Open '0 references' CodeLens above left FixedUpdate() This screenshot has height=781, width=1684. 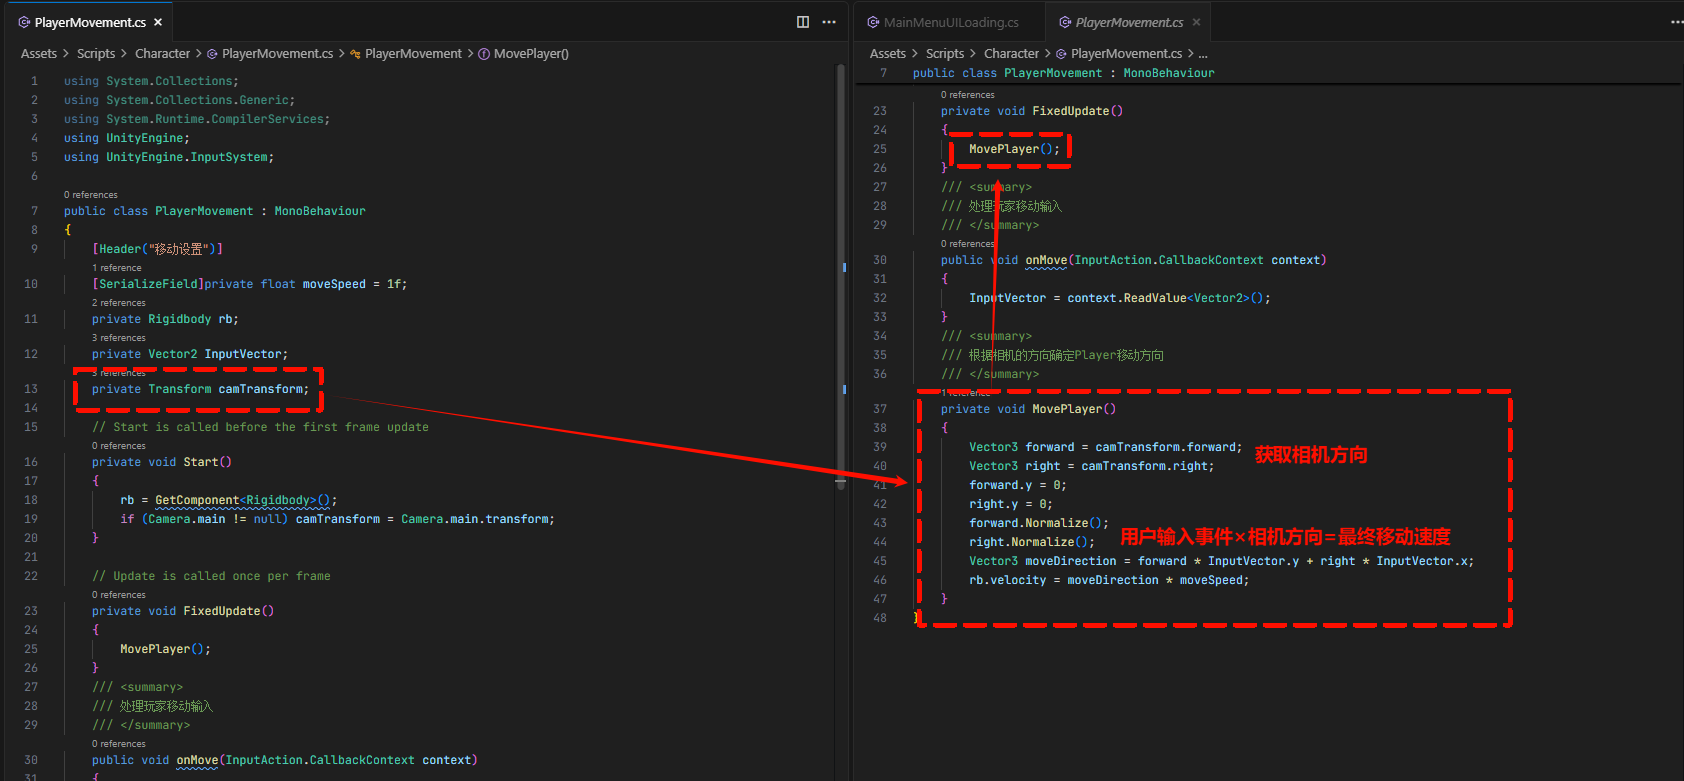[119, 595]
